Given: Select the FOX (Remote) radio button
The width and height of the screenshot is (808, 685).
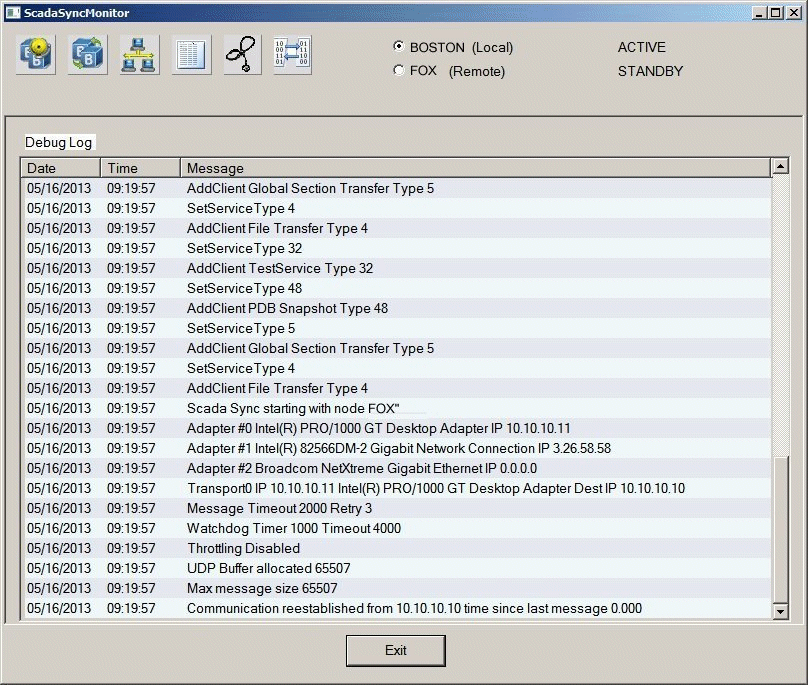Looking at the screenshot, I should [399, 71].
